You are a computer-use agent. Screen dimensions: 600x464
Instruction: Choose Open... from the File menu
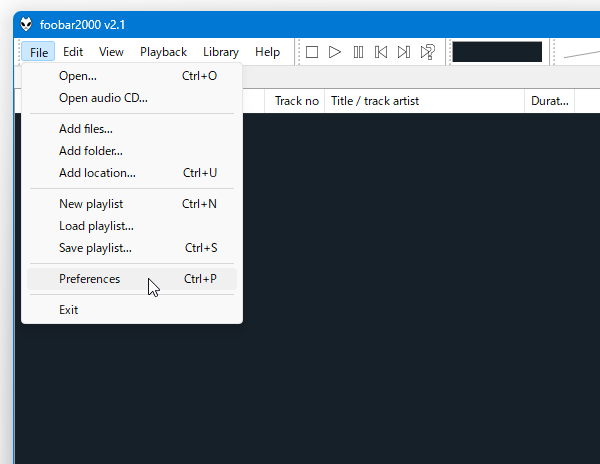pyautogui.click(x=132, y=76)
